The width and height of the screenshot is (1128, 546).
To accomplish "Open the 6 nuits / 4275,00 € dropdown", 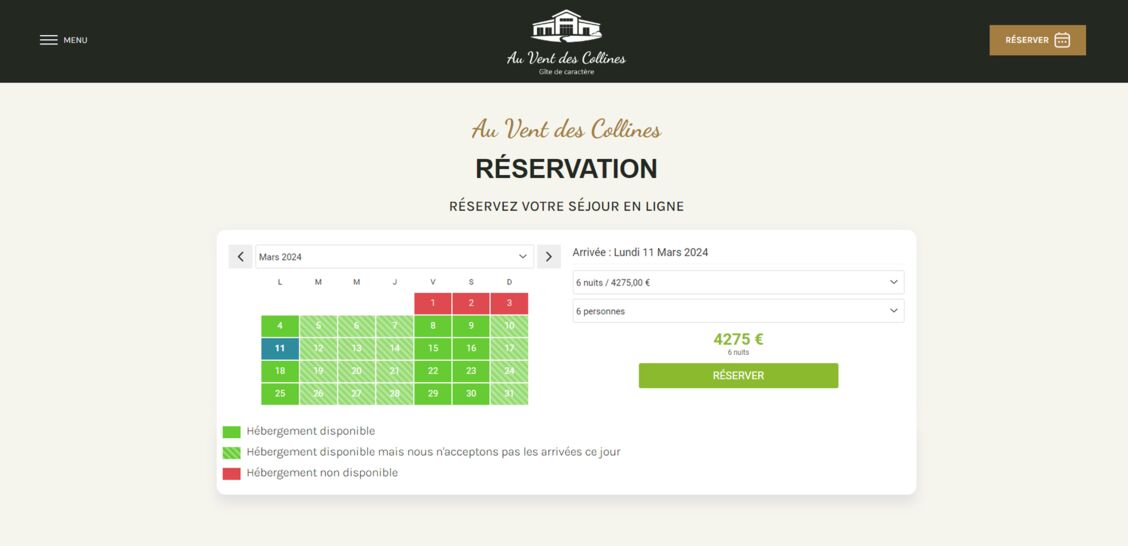I will tap(738, 283).
